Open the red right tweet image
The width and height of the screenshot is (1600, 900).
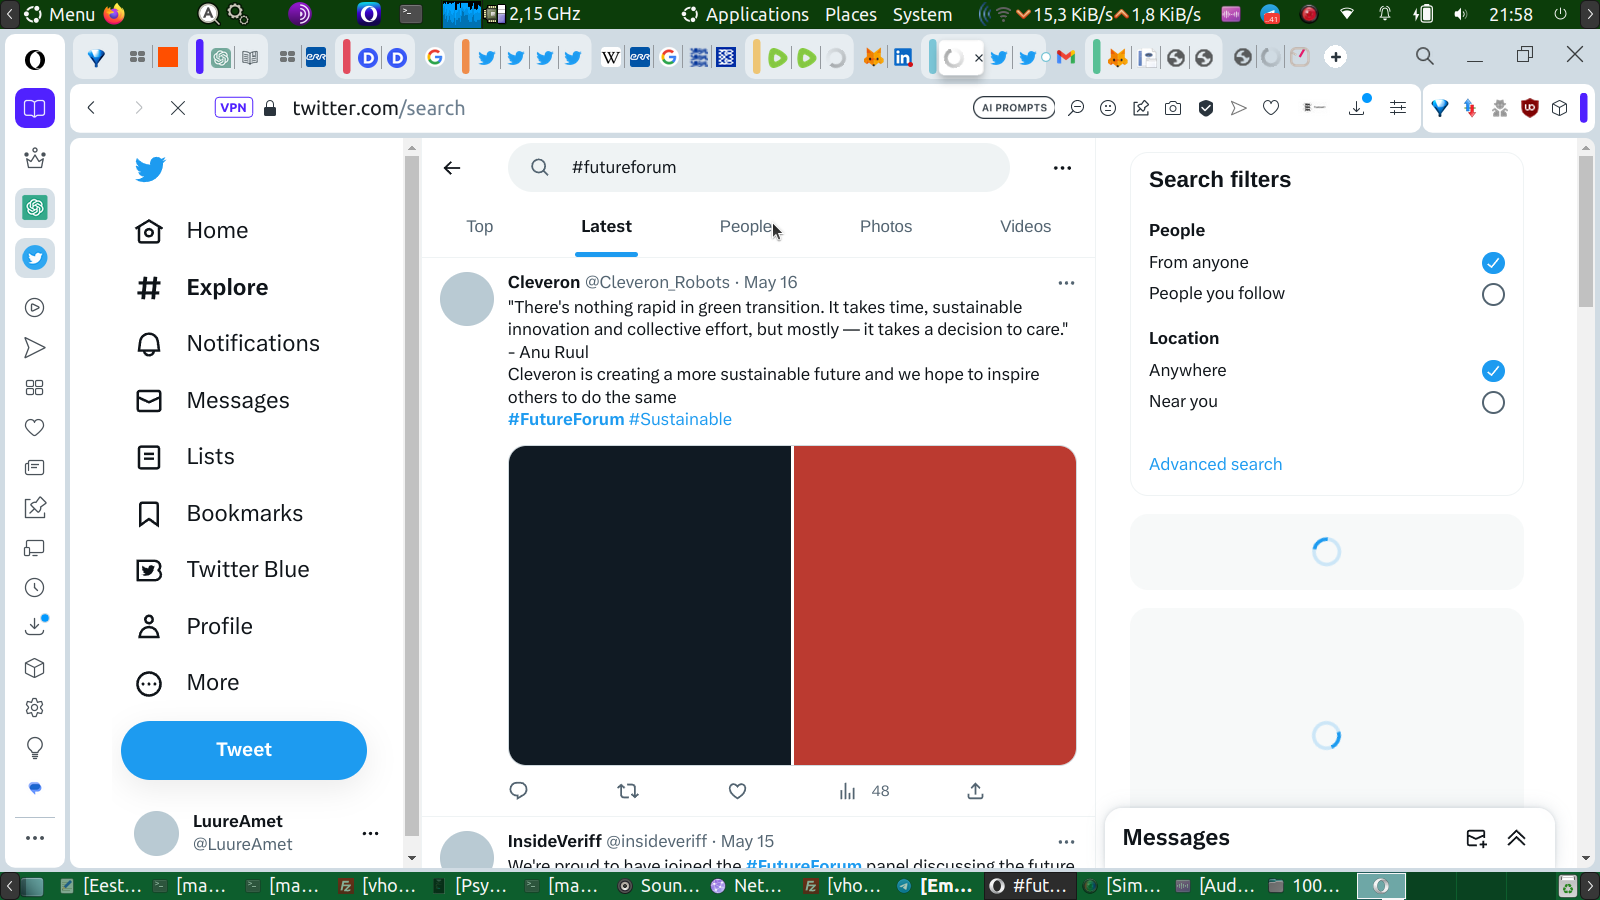[x=935, y=606]
